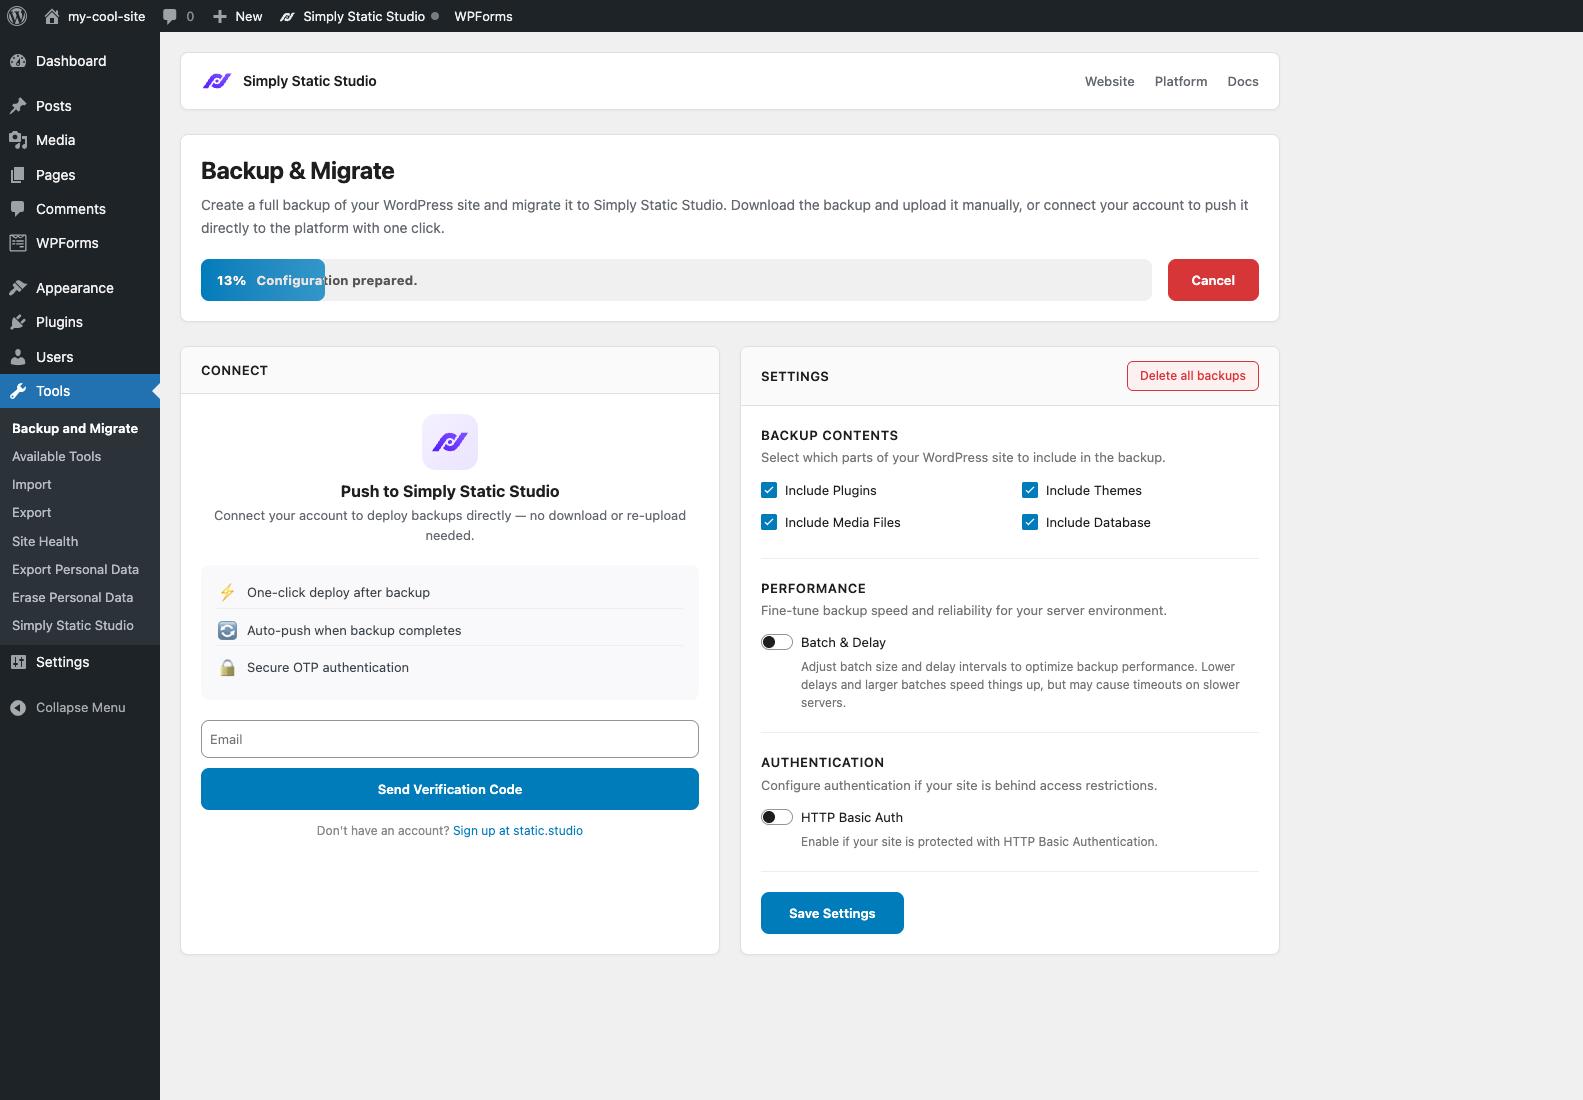Screen dimensions: 1583x1100
Task: Click the Collapse Menu label
Action: (x=81, y=707)
